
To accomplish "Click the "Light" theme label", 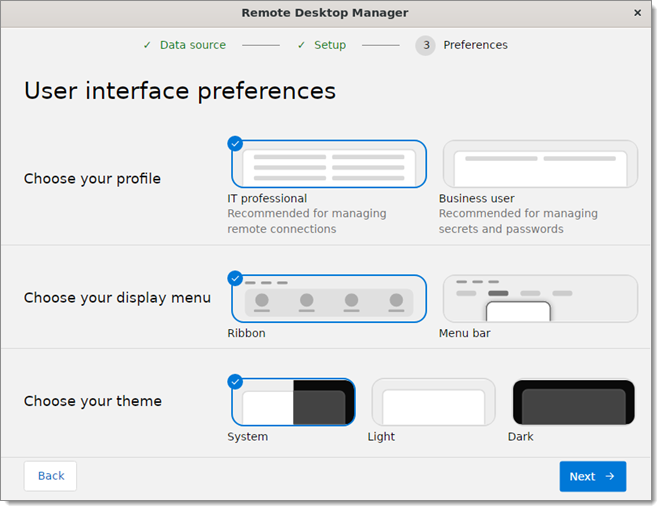I will pos(381,437).
